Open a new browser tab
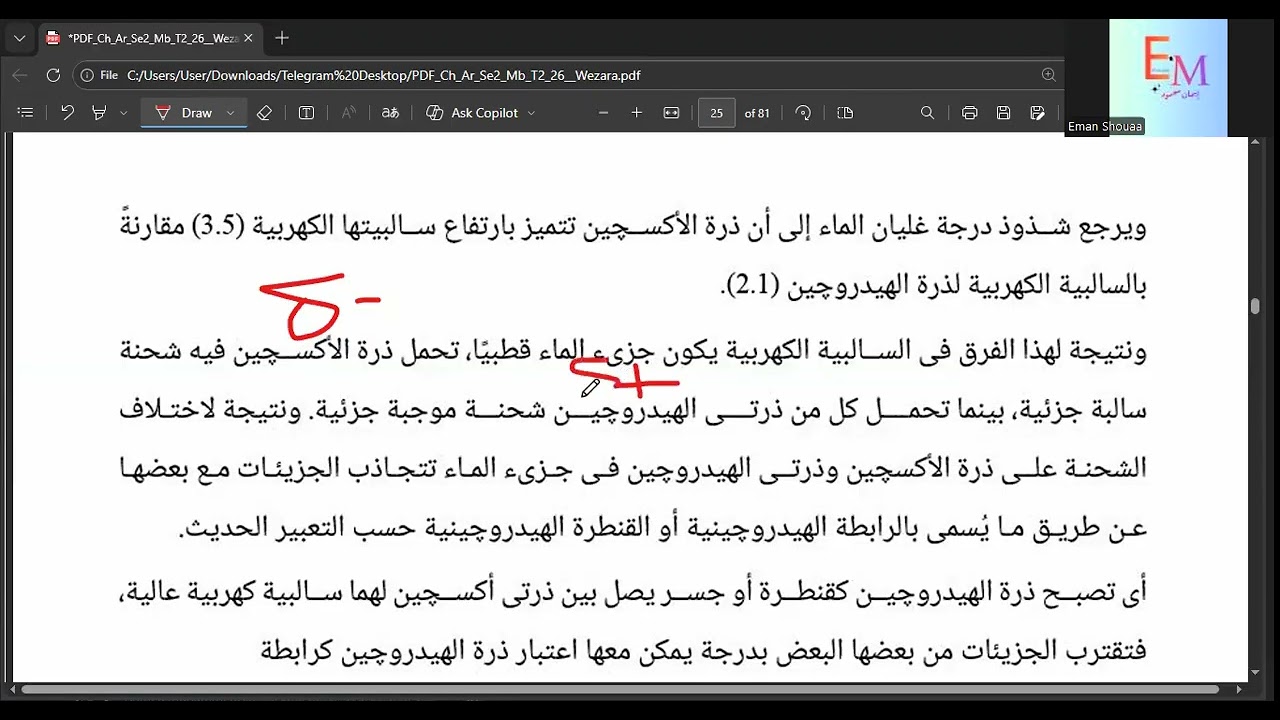The height and width of the screenshot is (720, 1280). coord(282,38)
